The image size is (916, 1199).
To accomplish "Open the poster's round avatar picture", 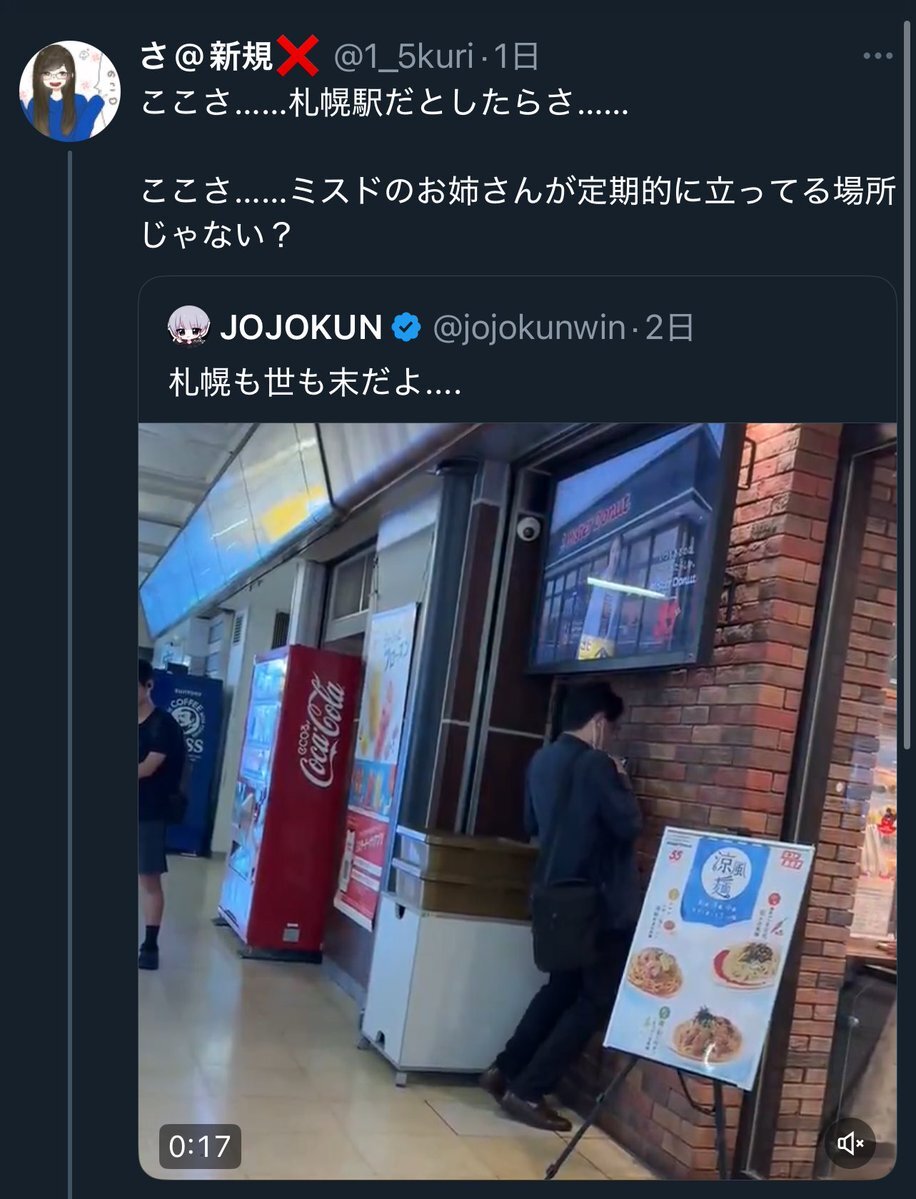I will [70, 91].
